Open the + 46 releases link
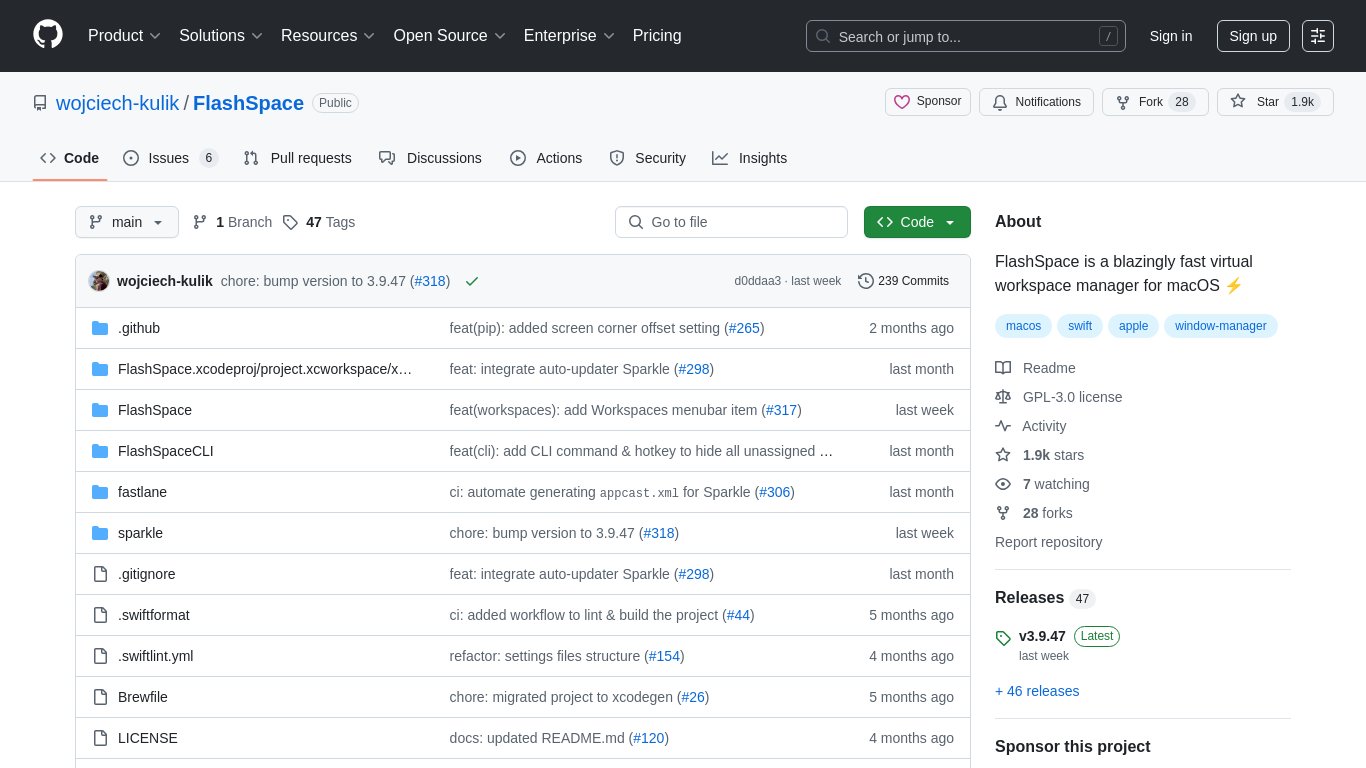Viewport: 1366px width, 768px height. (x=1037, y=691)
